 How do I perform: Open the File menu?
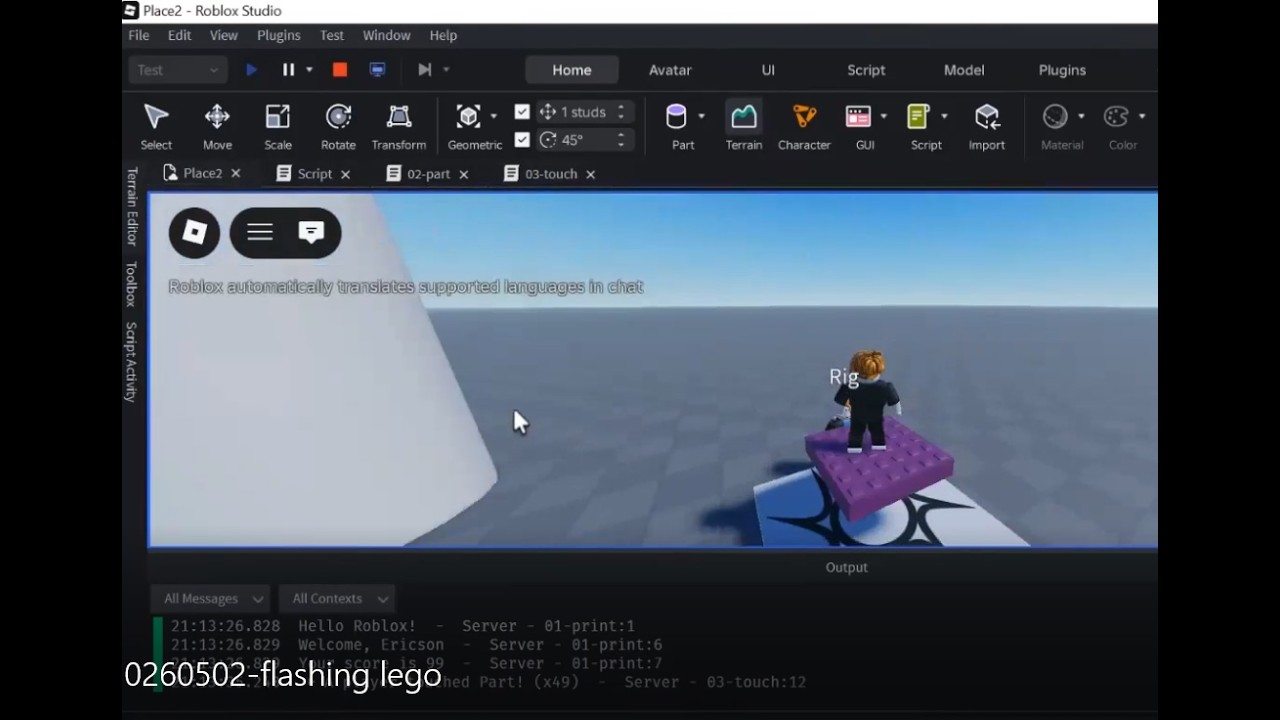(139, 35)
